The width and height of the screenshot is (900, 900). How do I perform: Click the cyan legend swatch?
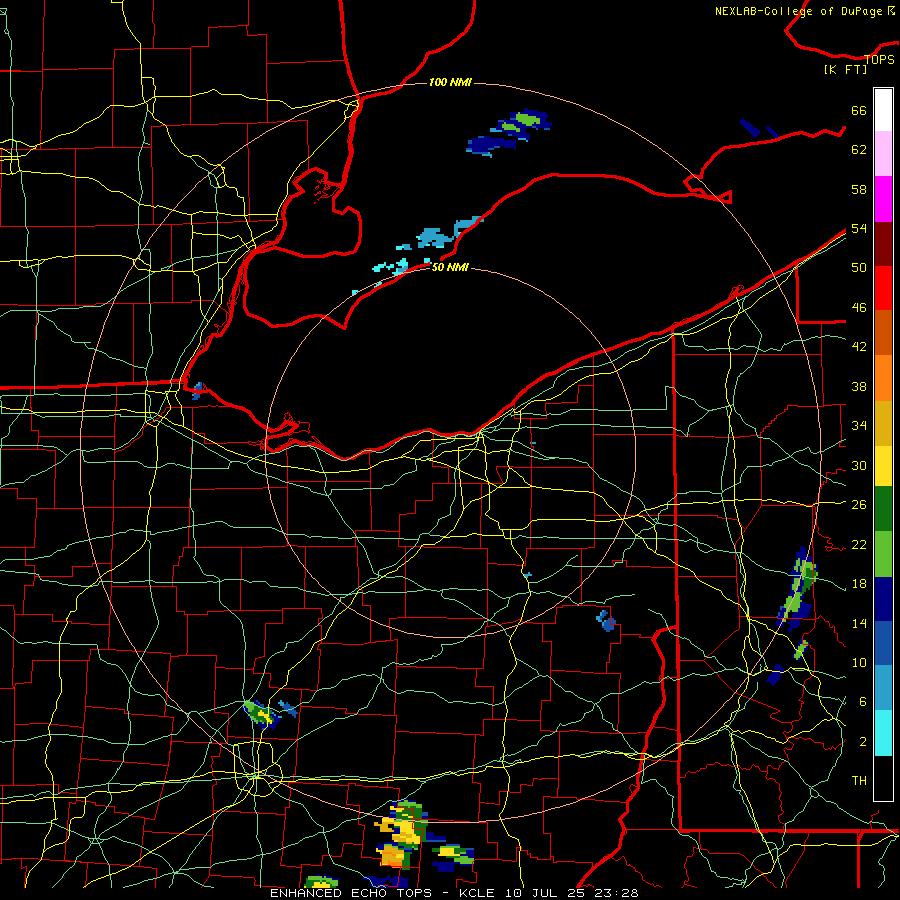tap(883, 733)
